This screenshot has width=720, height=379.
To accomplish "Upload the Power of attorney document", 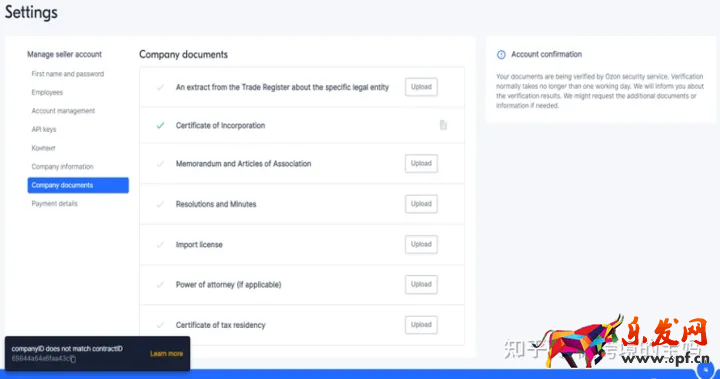I will (x=421, y=284).
